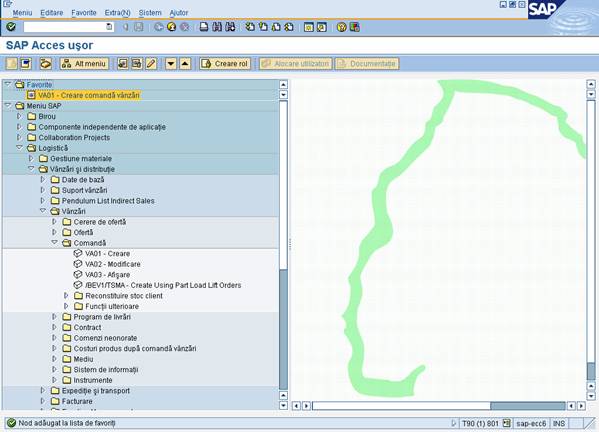Click the green Enter checkmark icon
Screen dimensions: 599x432
click(x=11, y=27)
